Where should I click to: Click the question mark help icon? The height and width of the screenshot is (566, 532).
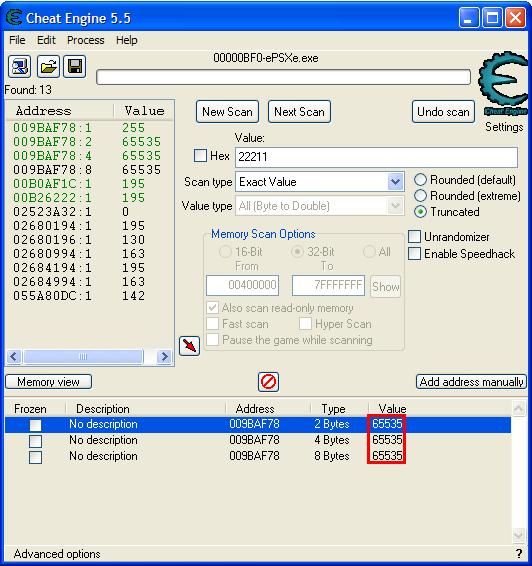[519, 553]
